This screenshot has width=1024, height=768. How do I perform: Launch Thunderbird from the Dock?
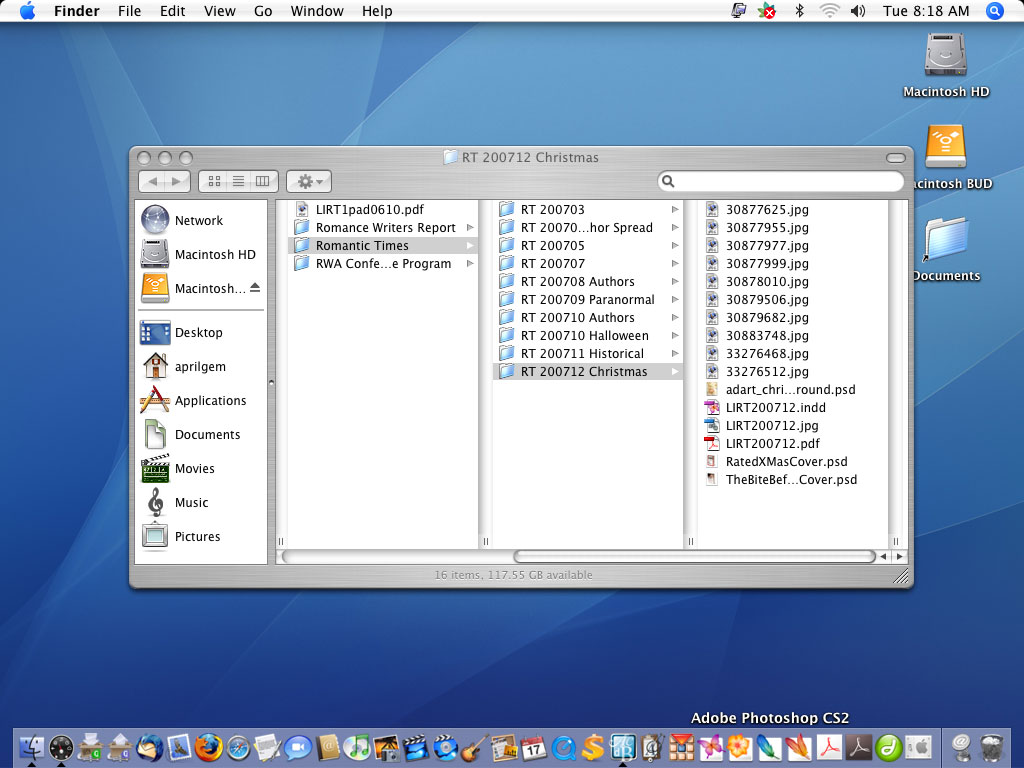pyautogui.click(x=150, y=747)
